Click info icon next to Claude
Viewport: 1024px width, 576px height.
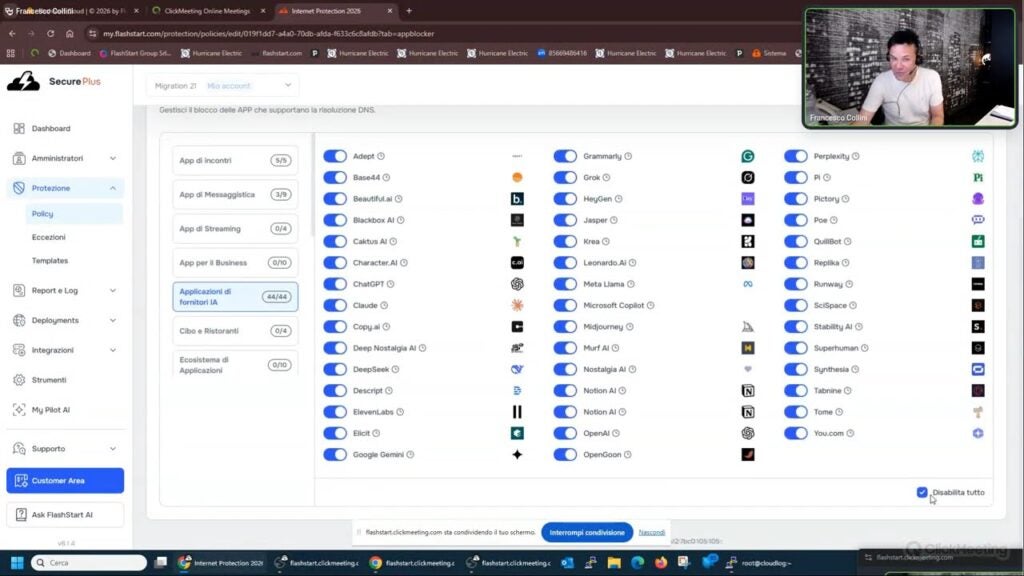point(384,306)
